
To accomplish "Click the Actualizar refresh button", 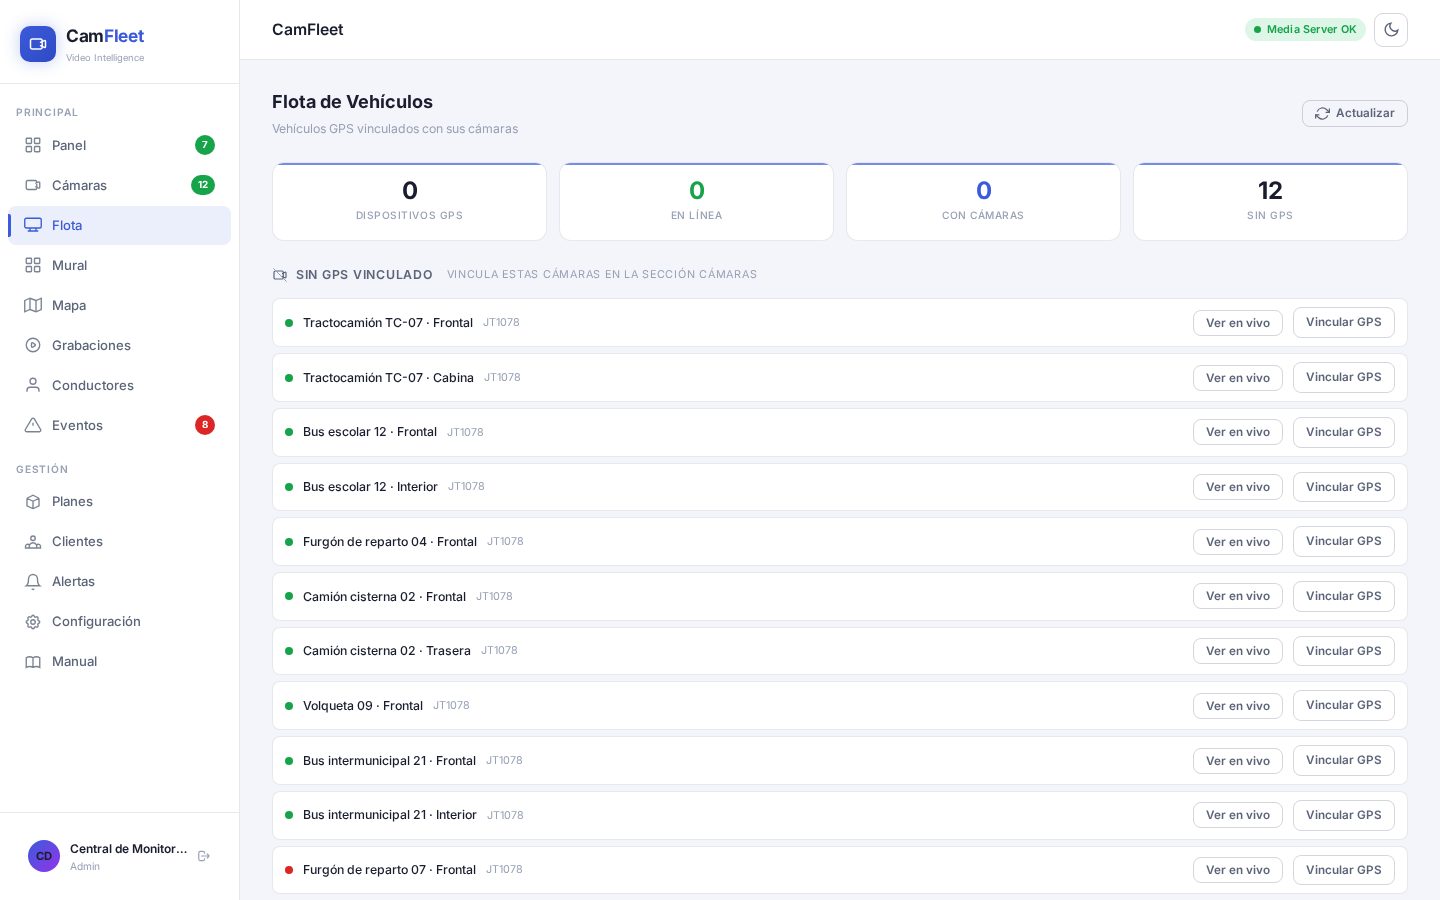I will (1354, 113).
